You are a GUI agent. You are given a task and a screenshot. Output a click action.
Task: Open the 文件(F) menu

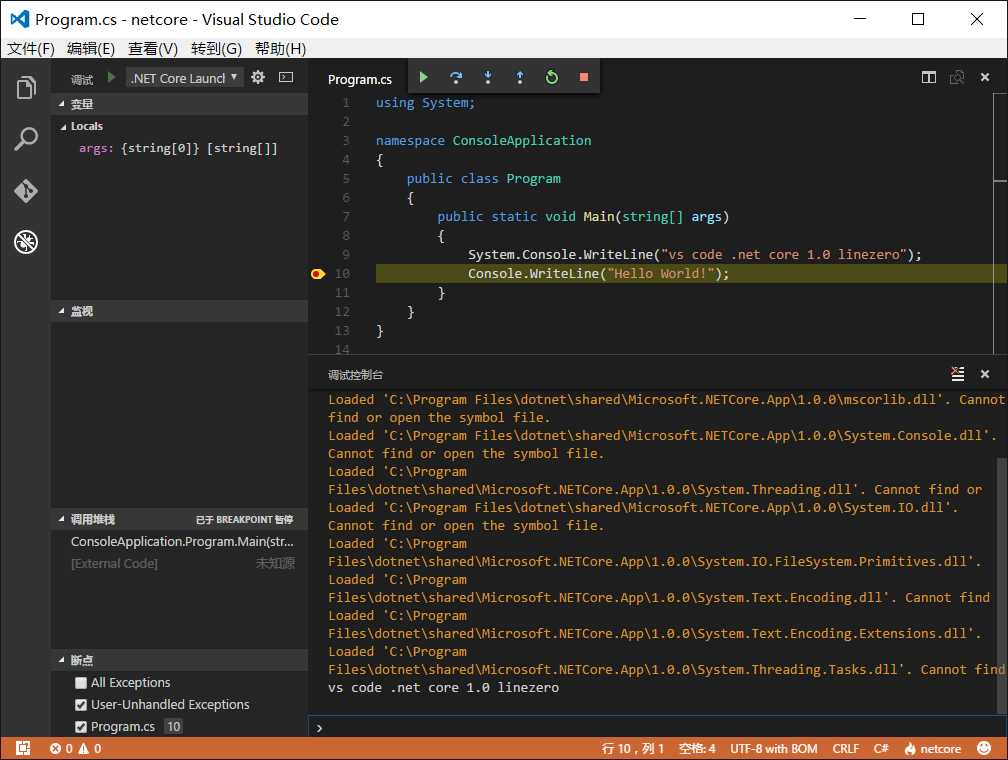31,48
